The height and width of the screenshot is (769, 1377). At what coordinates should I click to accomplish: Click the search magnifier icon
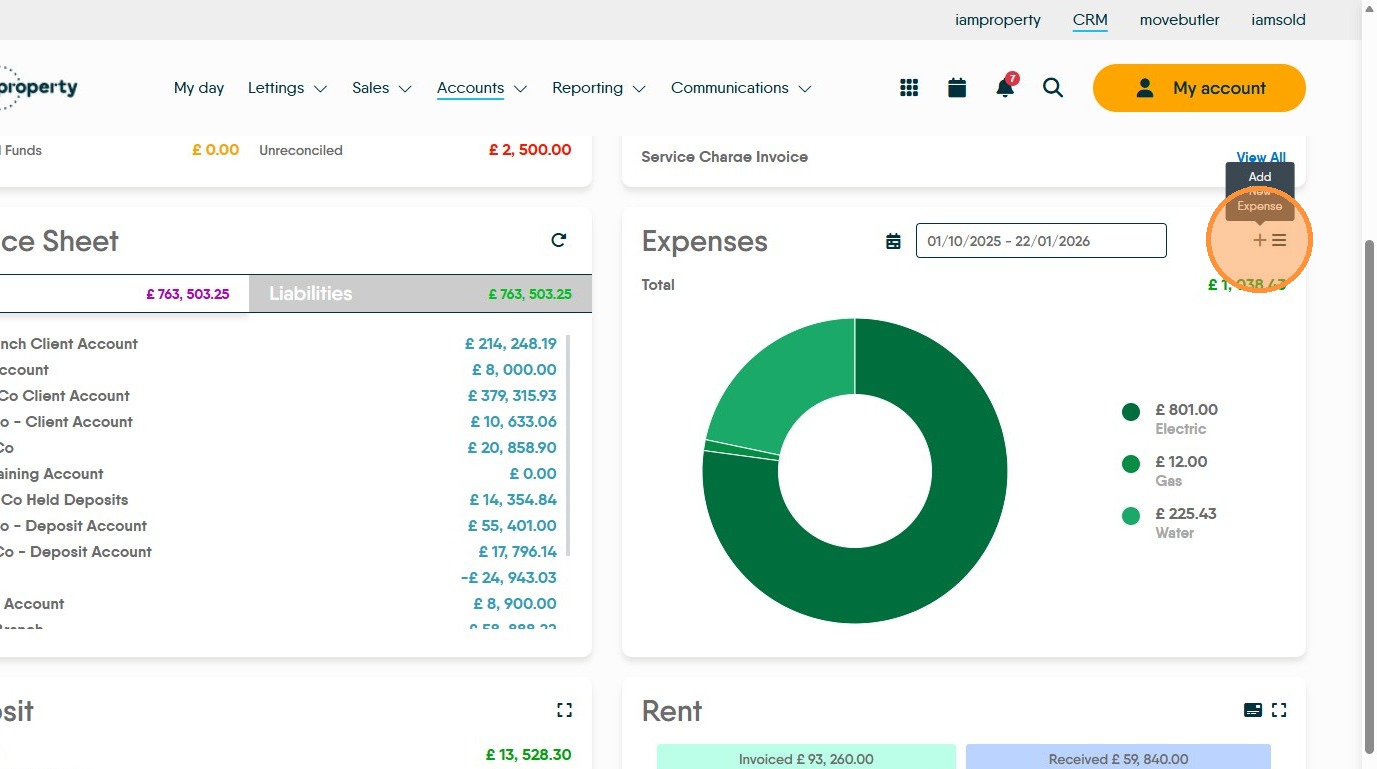pos(1053,88)
